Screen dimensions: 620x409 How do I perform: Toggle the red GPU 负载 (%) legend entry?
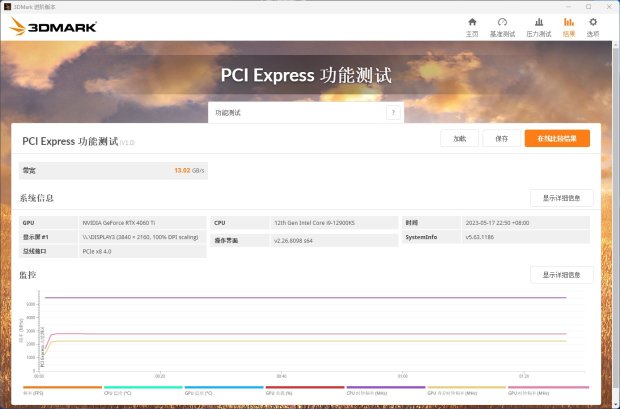[x=305, y=390]
